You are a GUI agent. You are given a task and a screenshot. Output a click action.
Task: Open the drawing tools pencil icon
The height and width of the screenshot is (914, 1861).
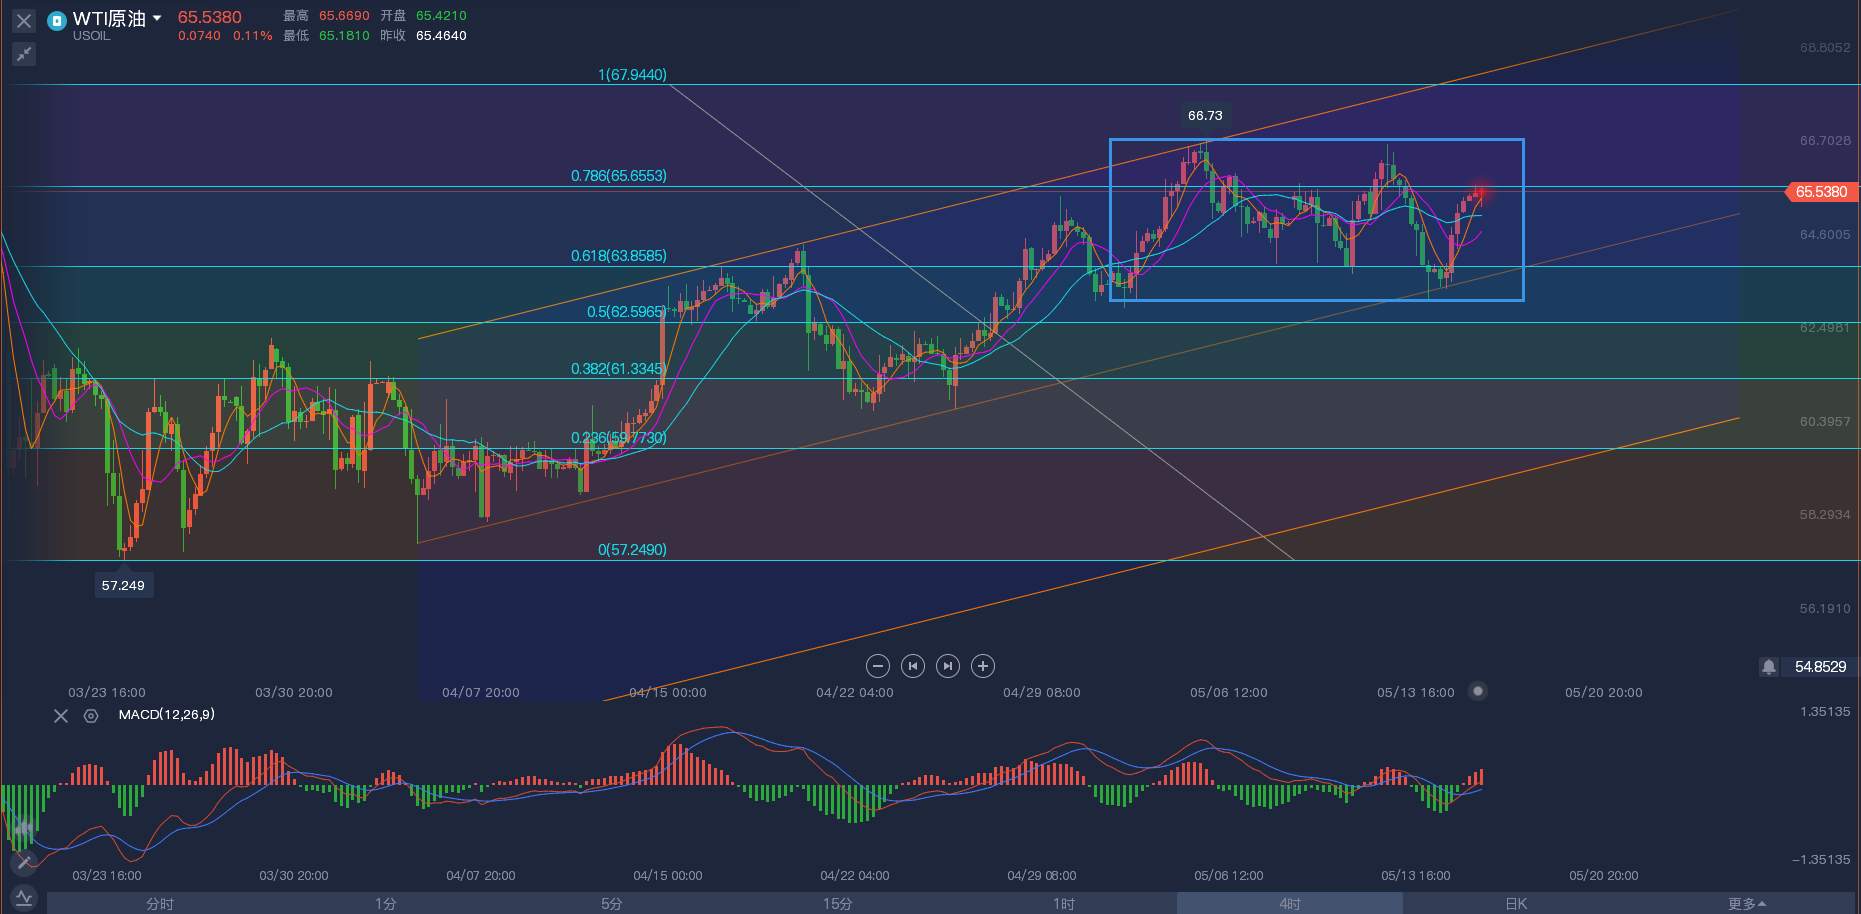[x=24, y=861]
